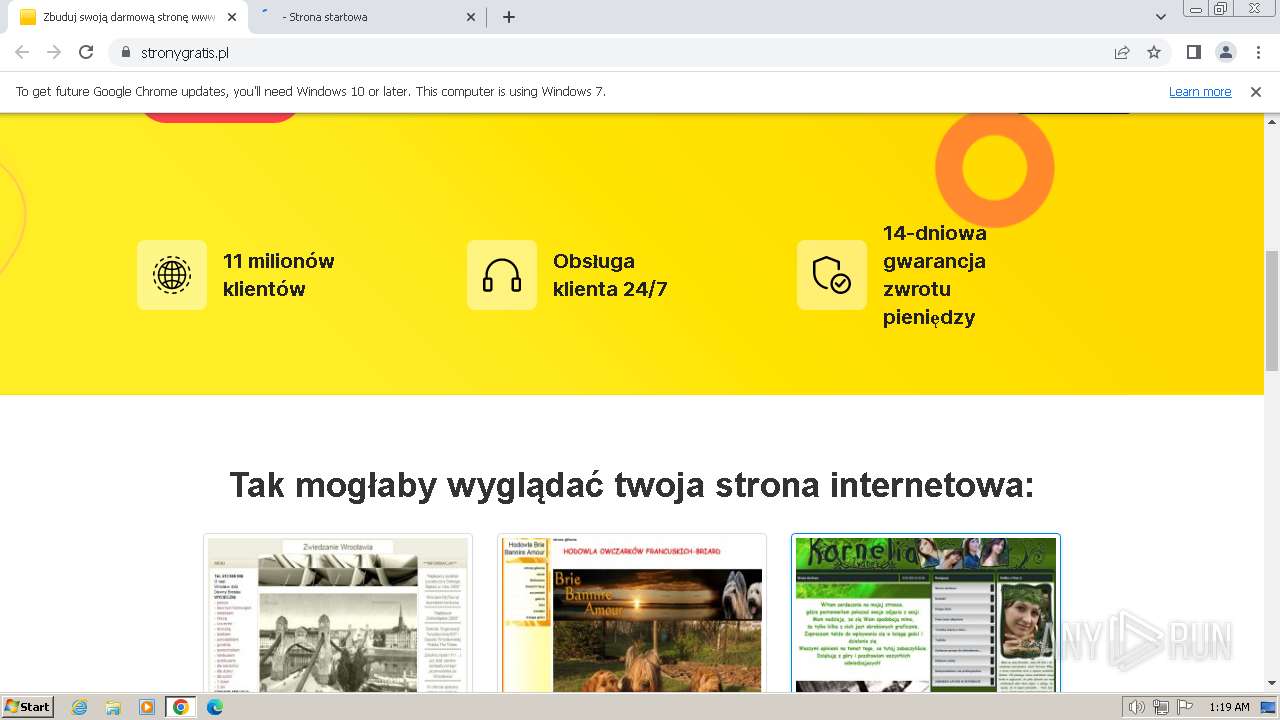Image resolution: width=1280 pixels, height=720 pixels.
Task: Click the headphones icon beside 'Obsługa klienta 24/7'
Action: [502, 275]
